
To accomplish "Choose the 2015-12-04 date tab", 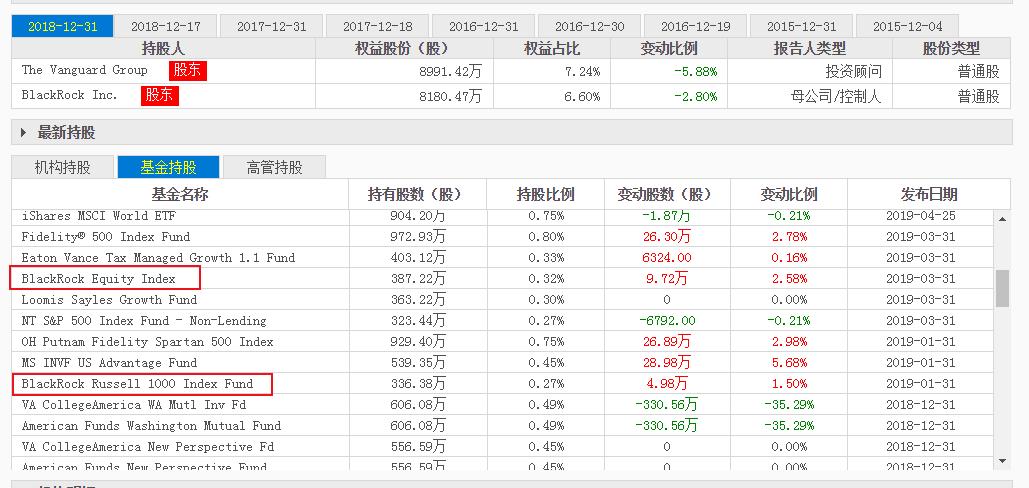I will click(x=907, y=26).
